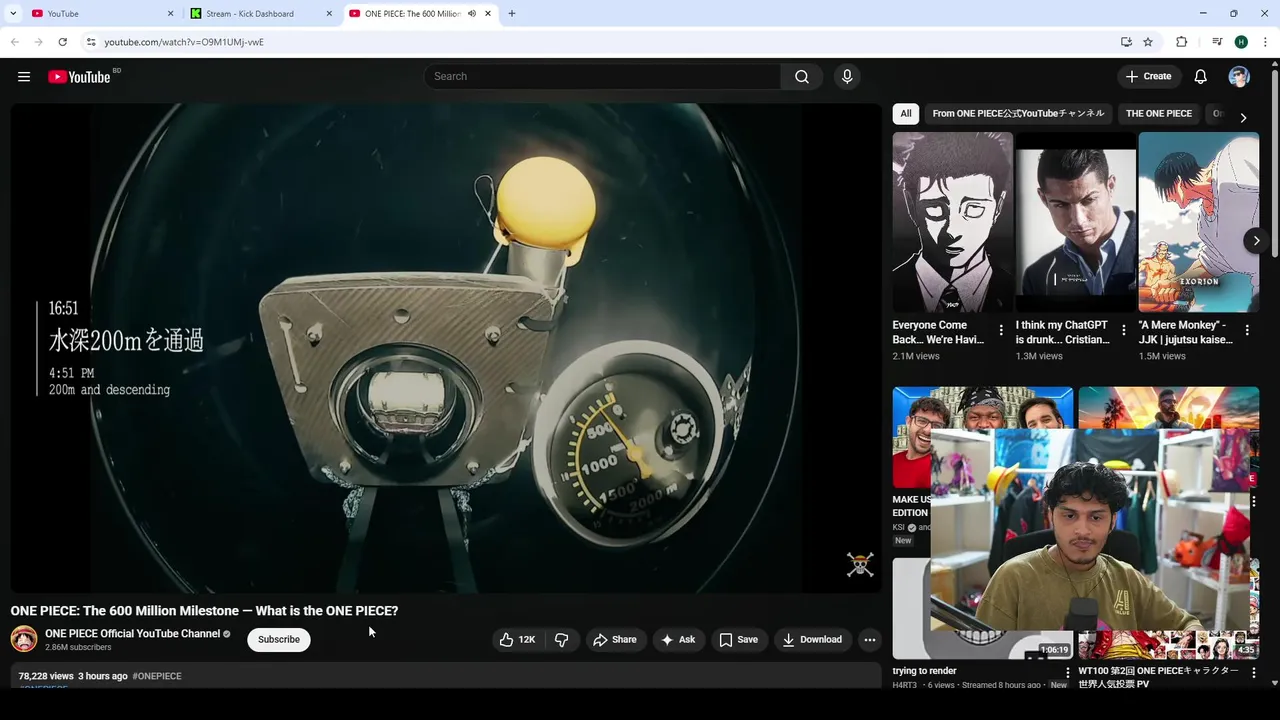Viewport: 1280px width, 720px height.
Task: Open I think my ChatGPT short thumbnail
Action: coord(1076,222)
